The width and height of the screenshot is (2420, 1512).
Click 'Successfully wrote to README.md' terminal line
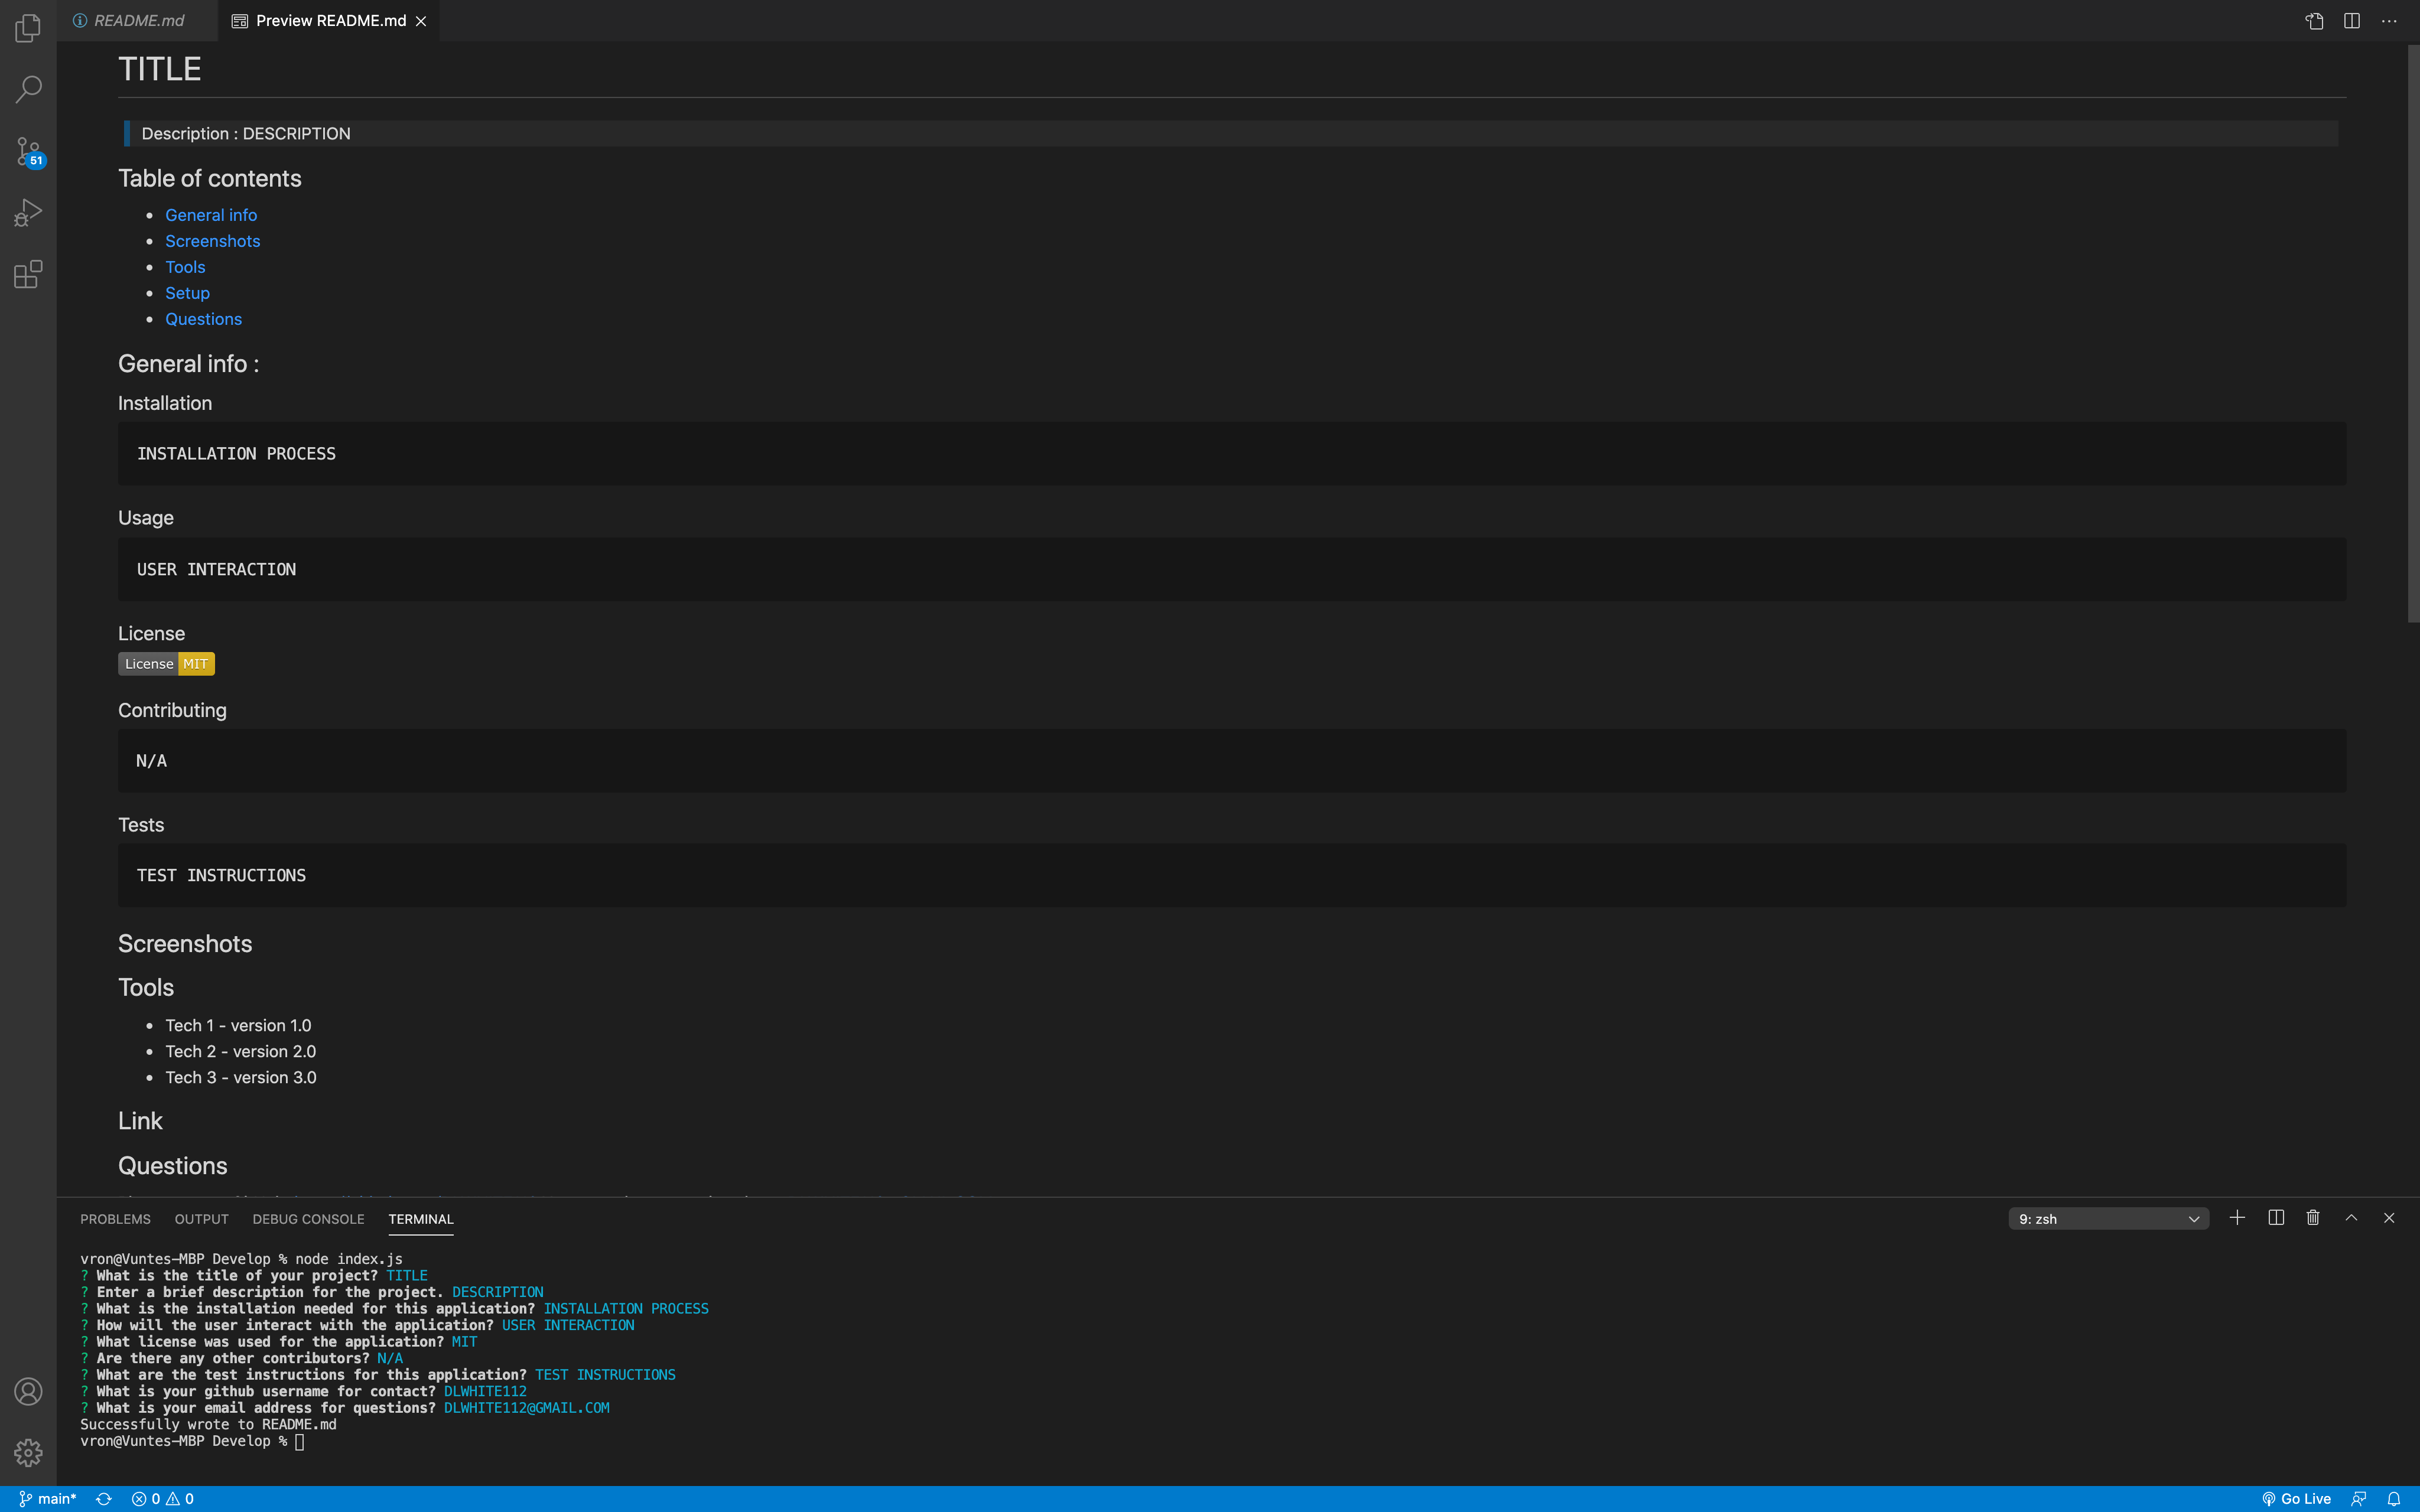208,1424
